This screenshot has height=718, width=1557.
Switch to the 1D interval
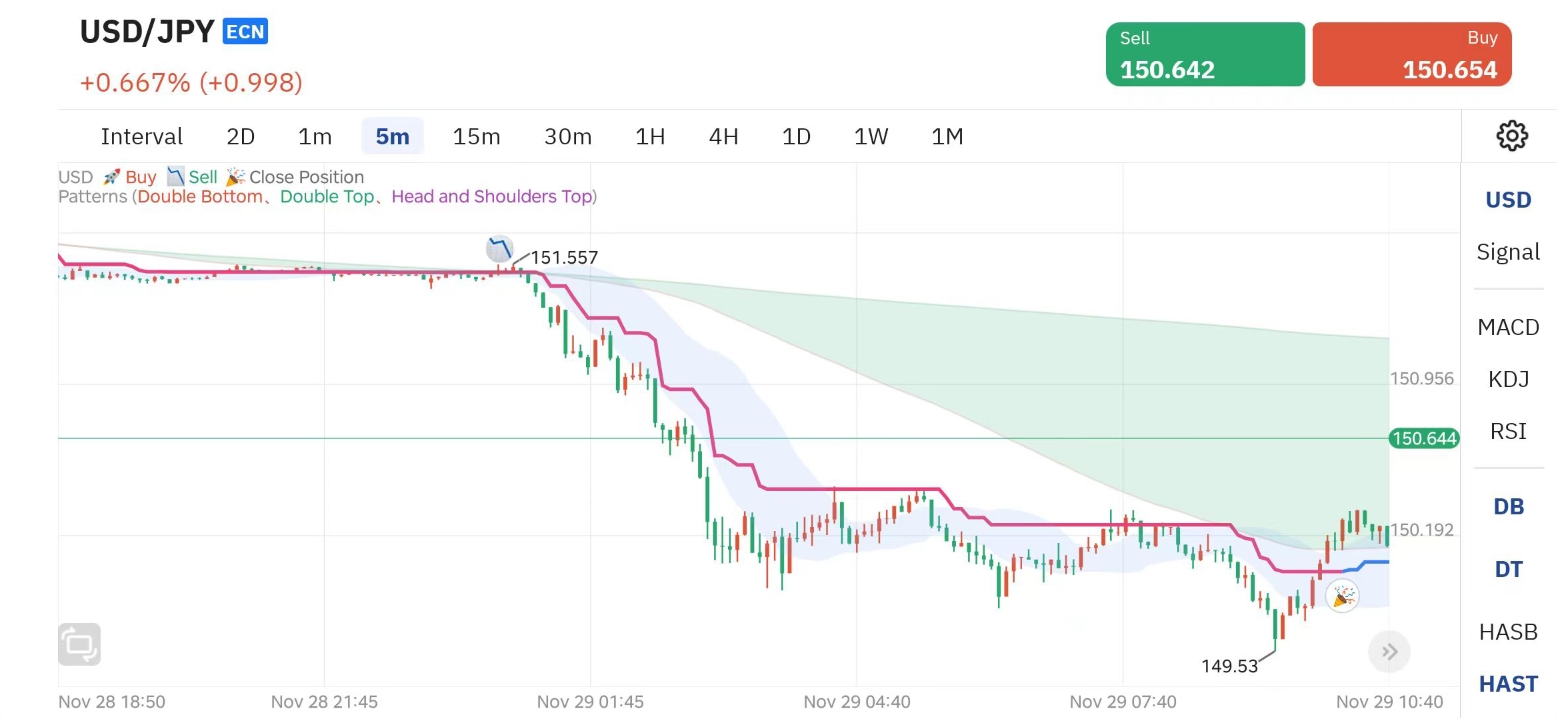coord(796,137)
